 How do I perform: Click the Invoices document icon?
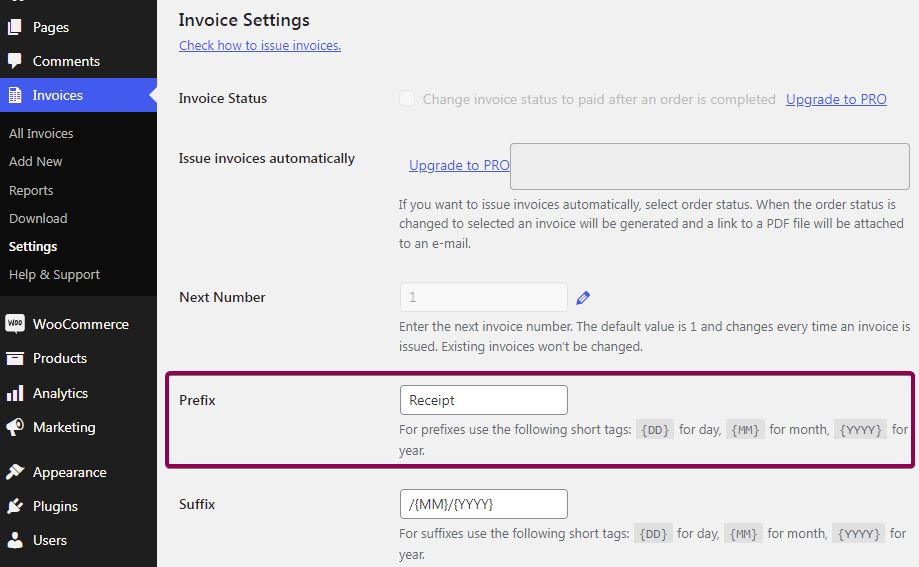coord(15,95)
